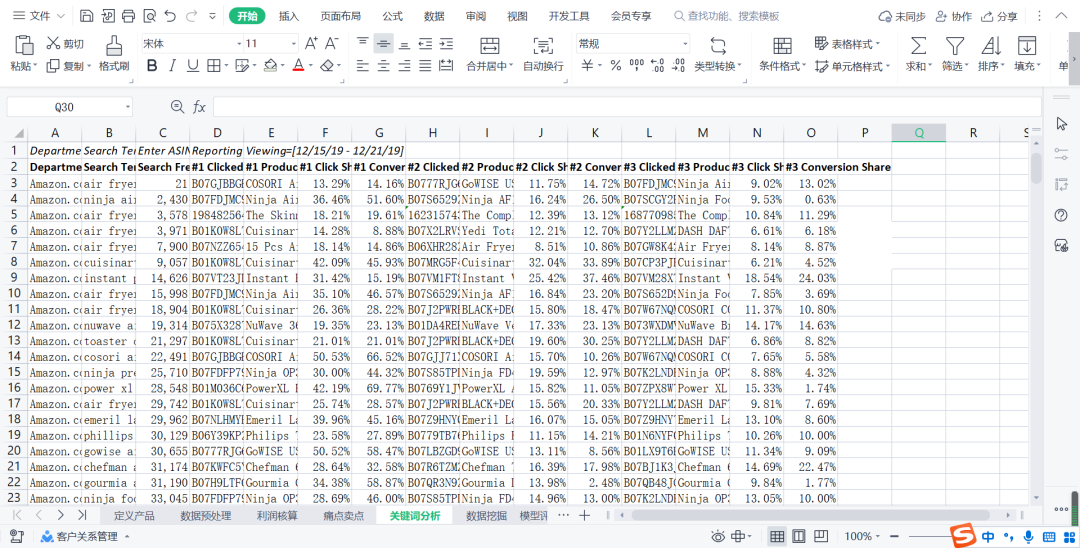The image size is (1080, 548).
Task: Decrease font size with A- icon
Action: click(x=331, y=43)
